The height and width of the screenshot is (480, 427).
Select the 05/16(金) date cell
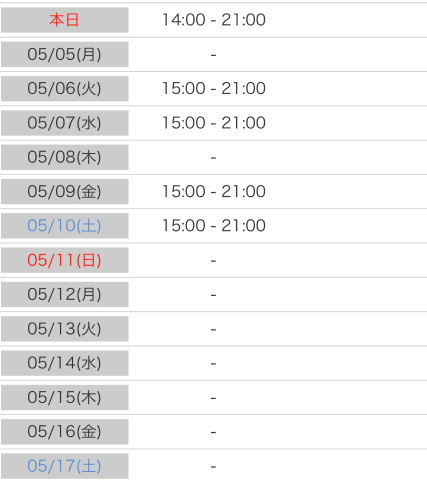point(65,432)
